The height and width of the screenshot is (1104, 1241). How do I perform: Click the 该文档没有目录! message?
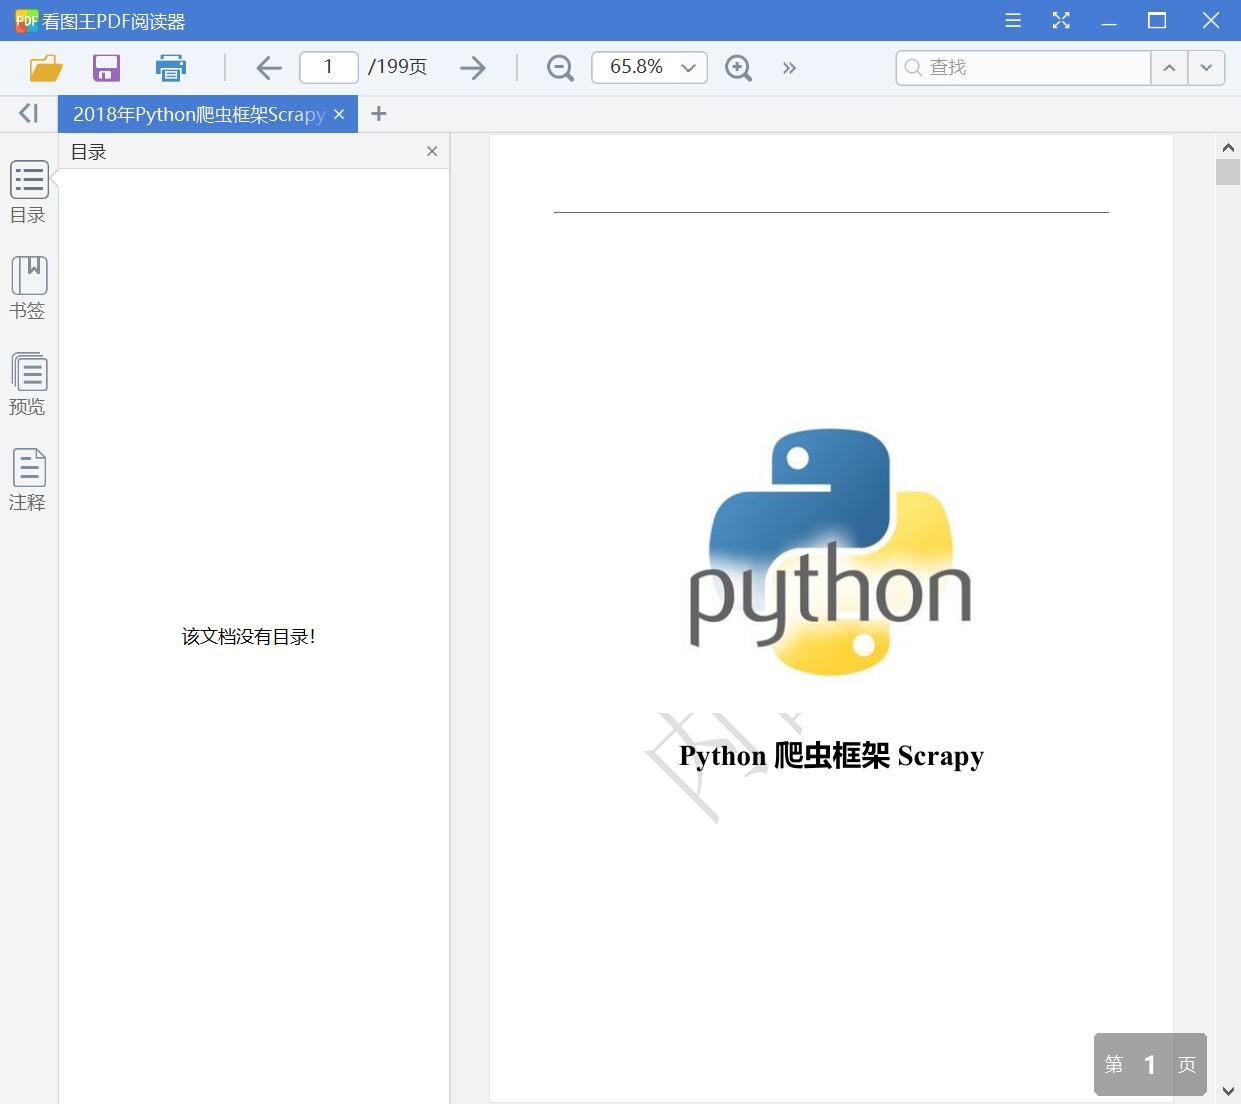coord(249,636)
